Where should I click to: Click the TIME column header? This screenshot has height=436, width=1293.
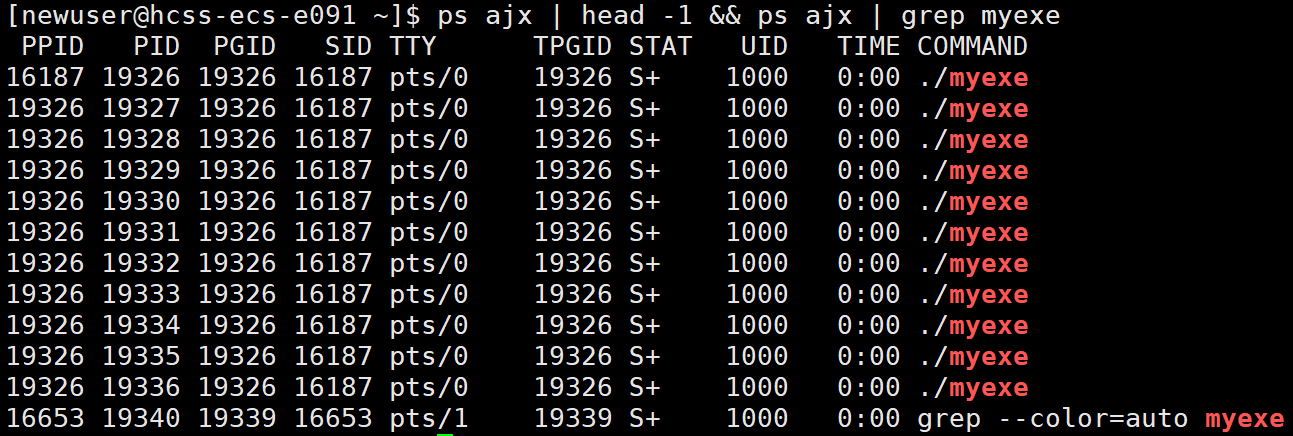(869, 46)
